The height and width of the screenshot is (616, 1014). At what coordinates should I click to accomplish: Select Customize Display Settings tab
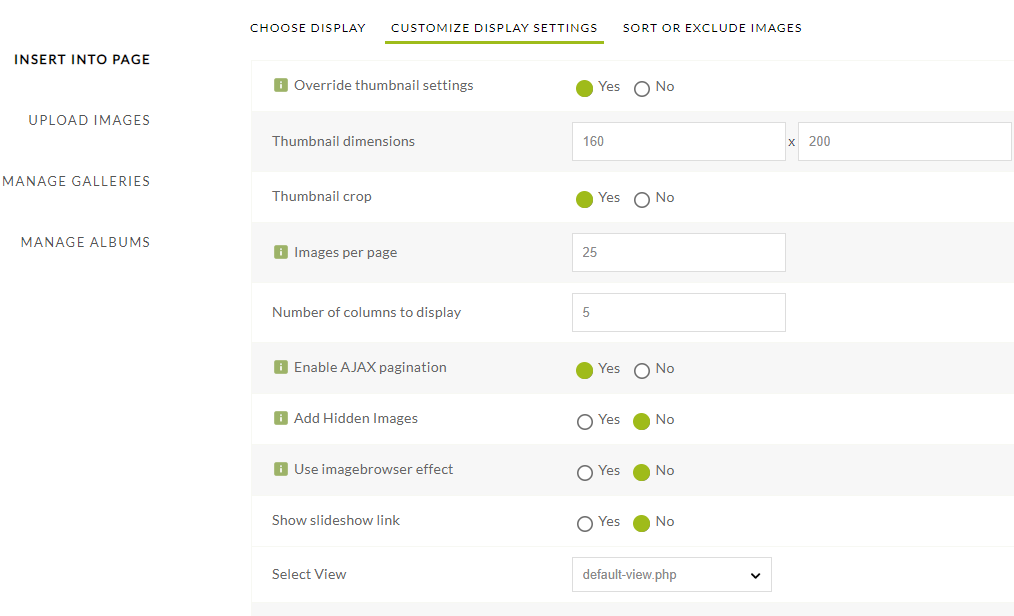[494, 28]
